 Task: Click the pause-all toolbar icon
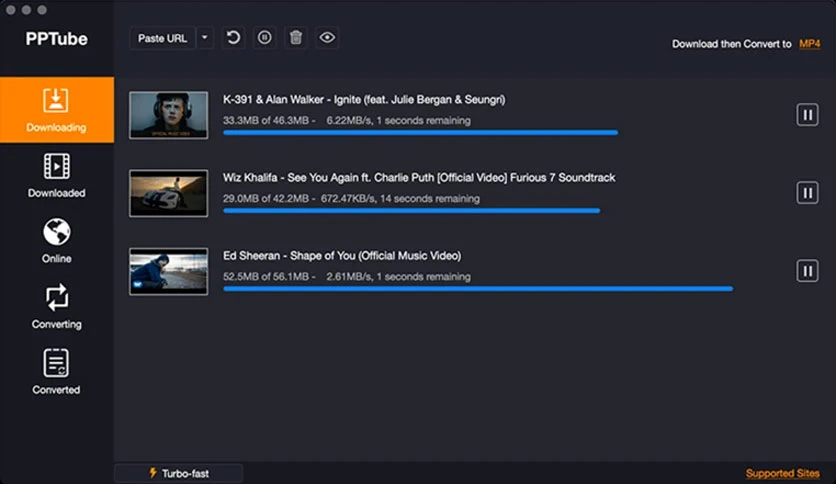click(x=264, y=38)
